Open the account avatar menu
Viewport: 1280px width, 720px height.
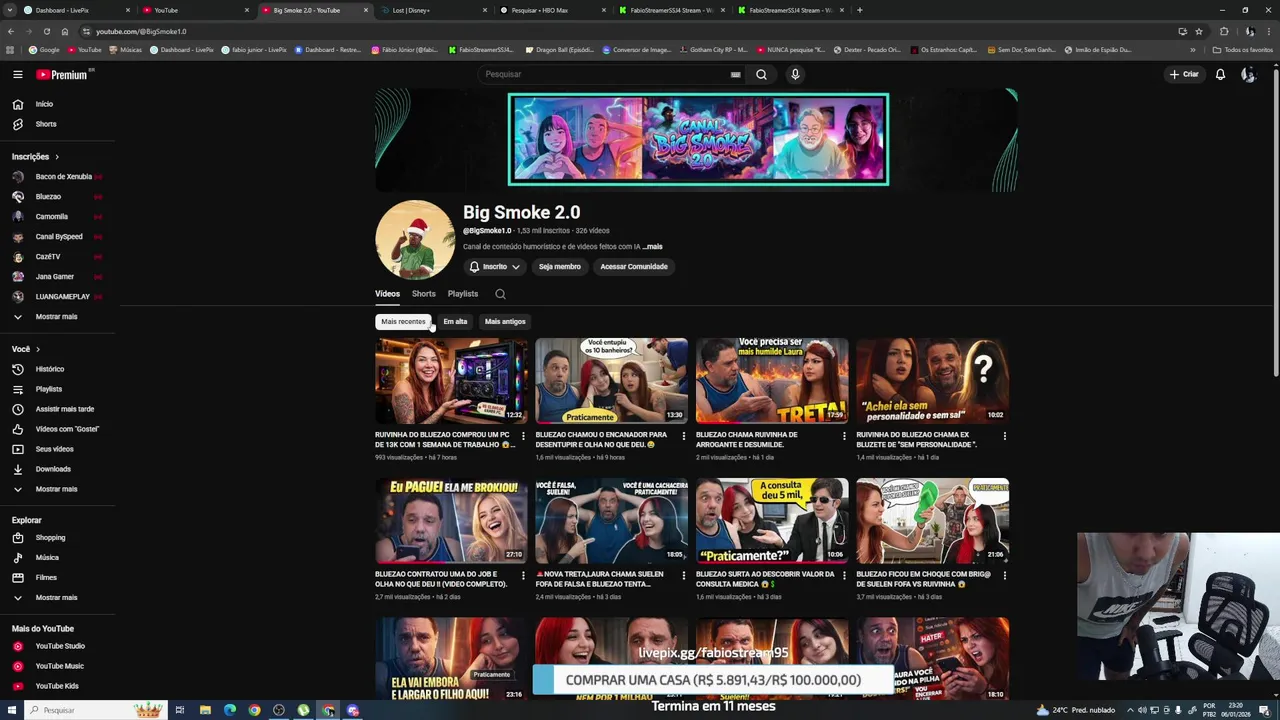click(1248, 74)
